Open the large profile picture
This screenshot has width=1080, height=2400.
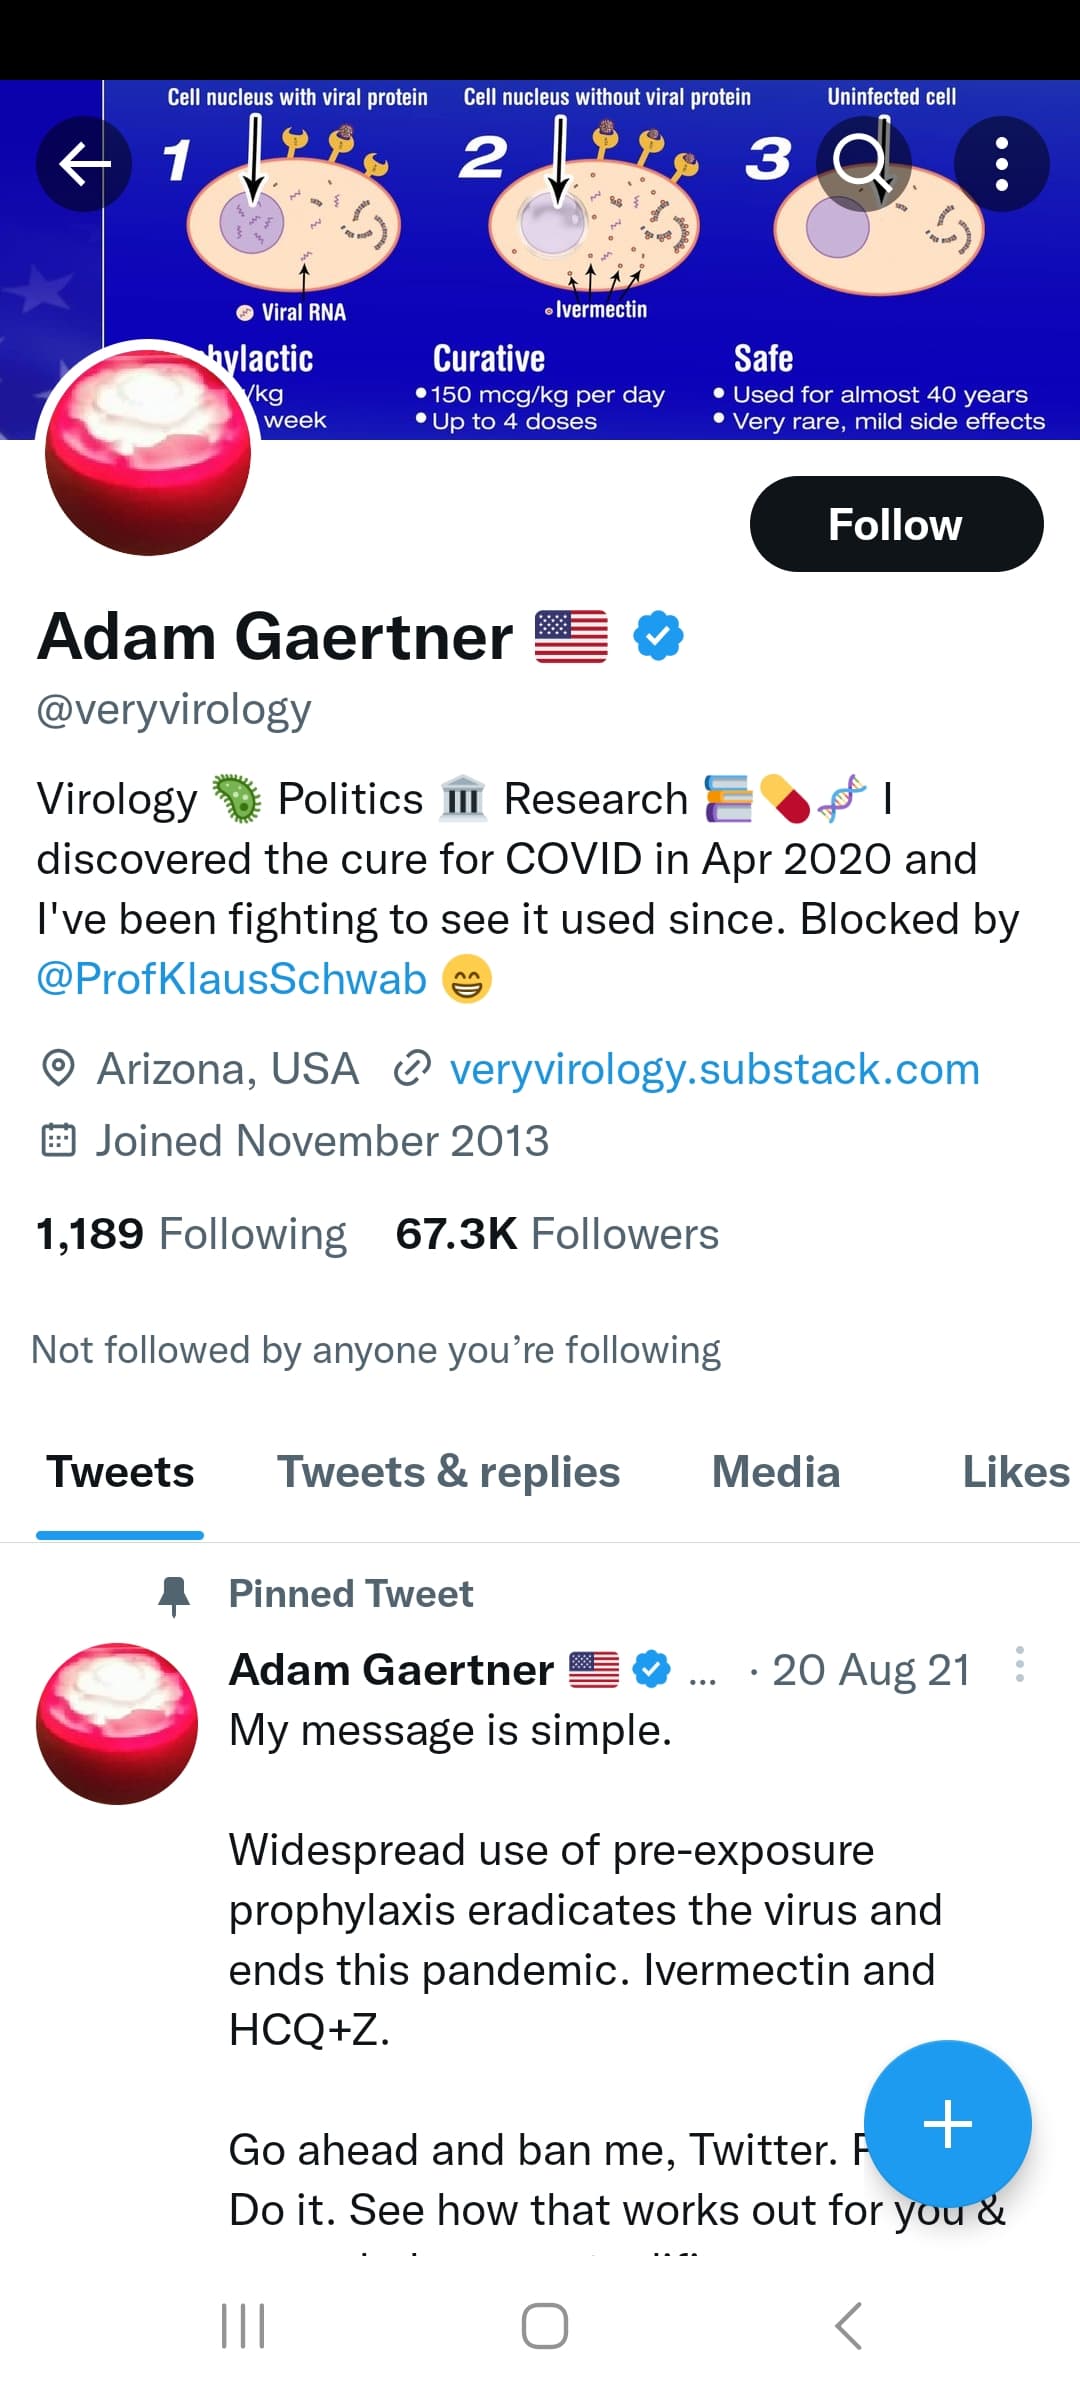pyautogui.click(x=148, y=451)
